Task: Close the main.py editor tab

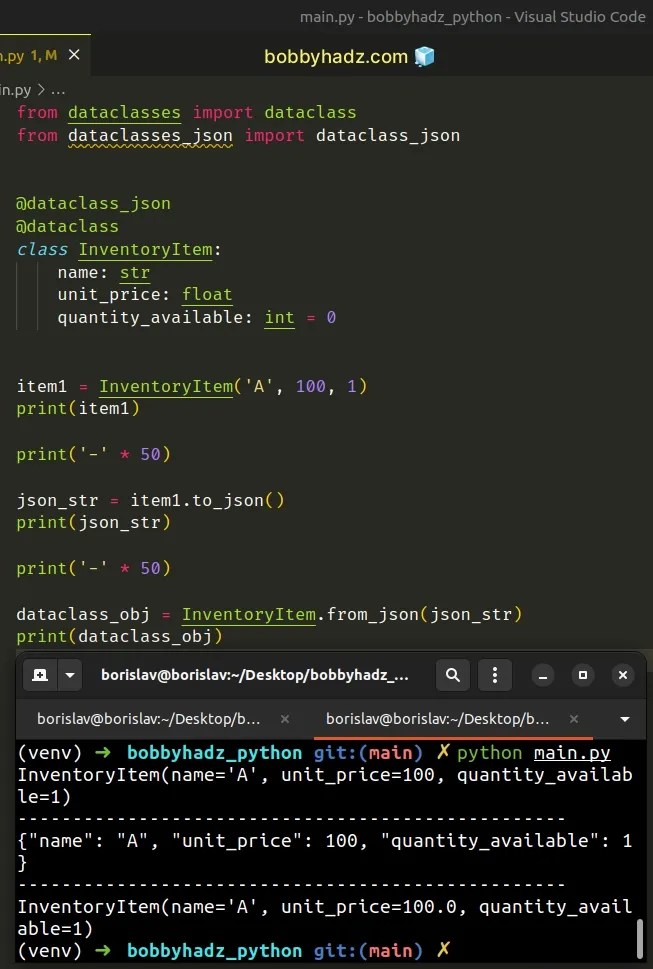Action: coord(74,55)
